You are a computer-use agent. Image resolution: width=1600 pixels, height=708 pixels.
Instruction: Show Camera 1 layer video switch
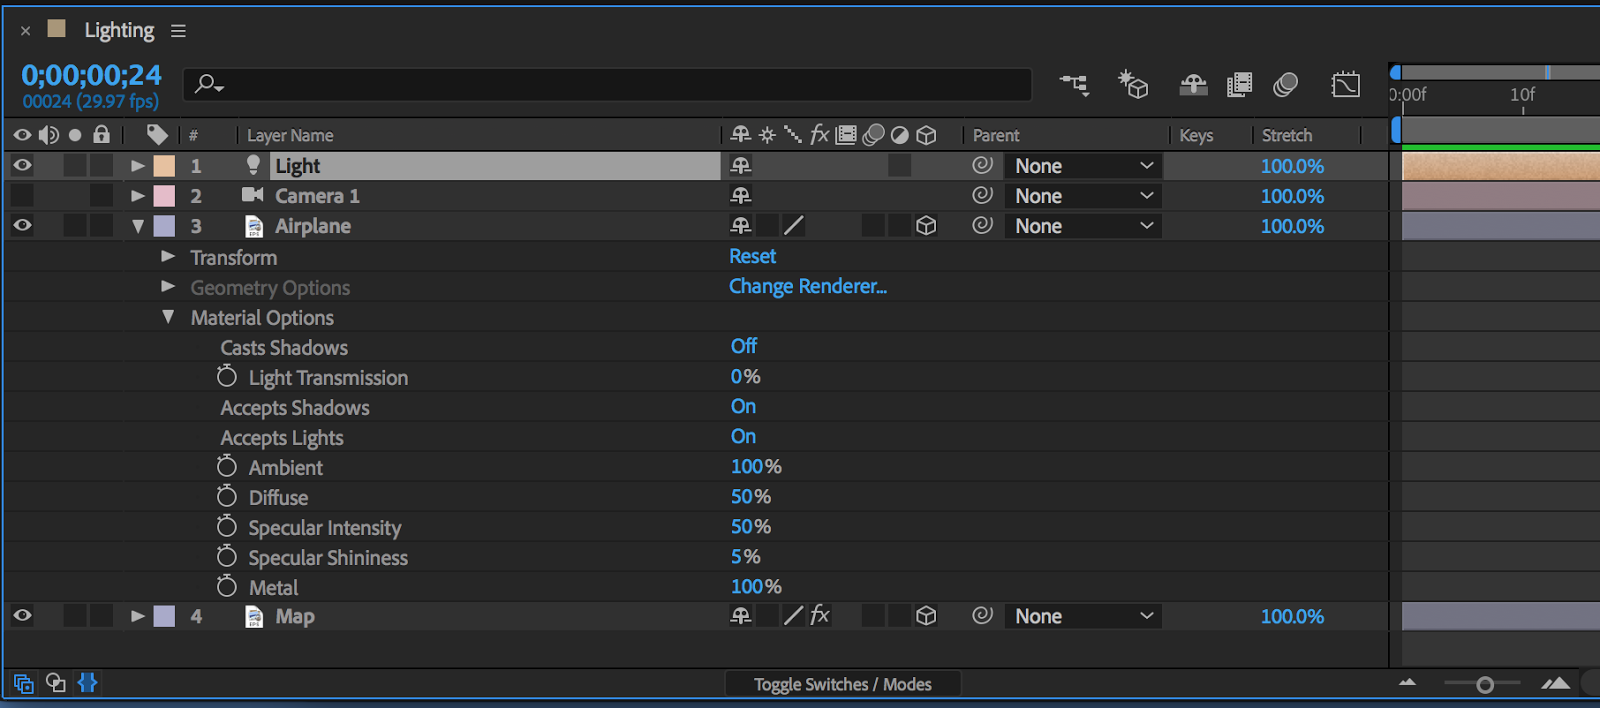(x=22, y=196)
